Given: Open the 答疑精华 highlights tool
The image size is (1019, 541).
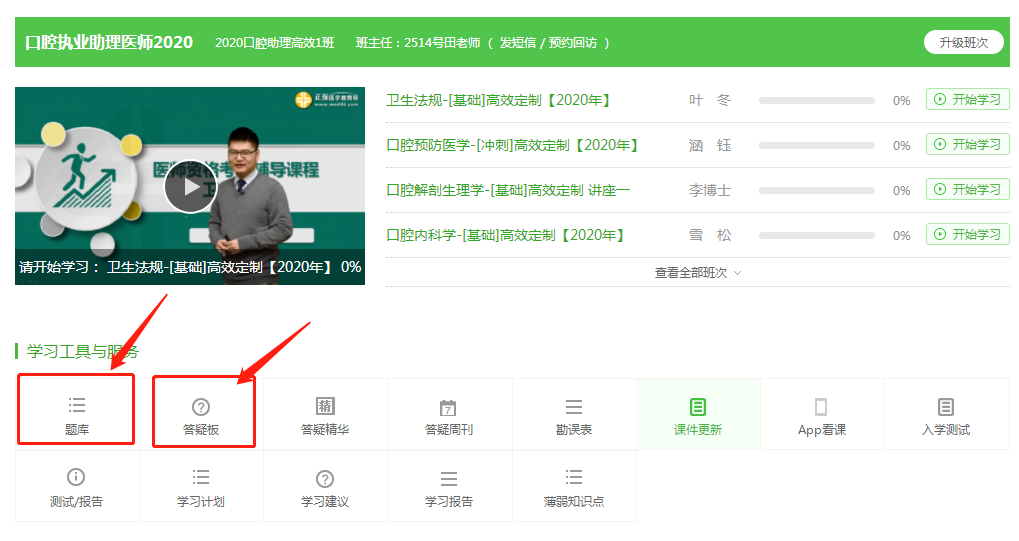Looking at the screenshot, I should point(325,415).
